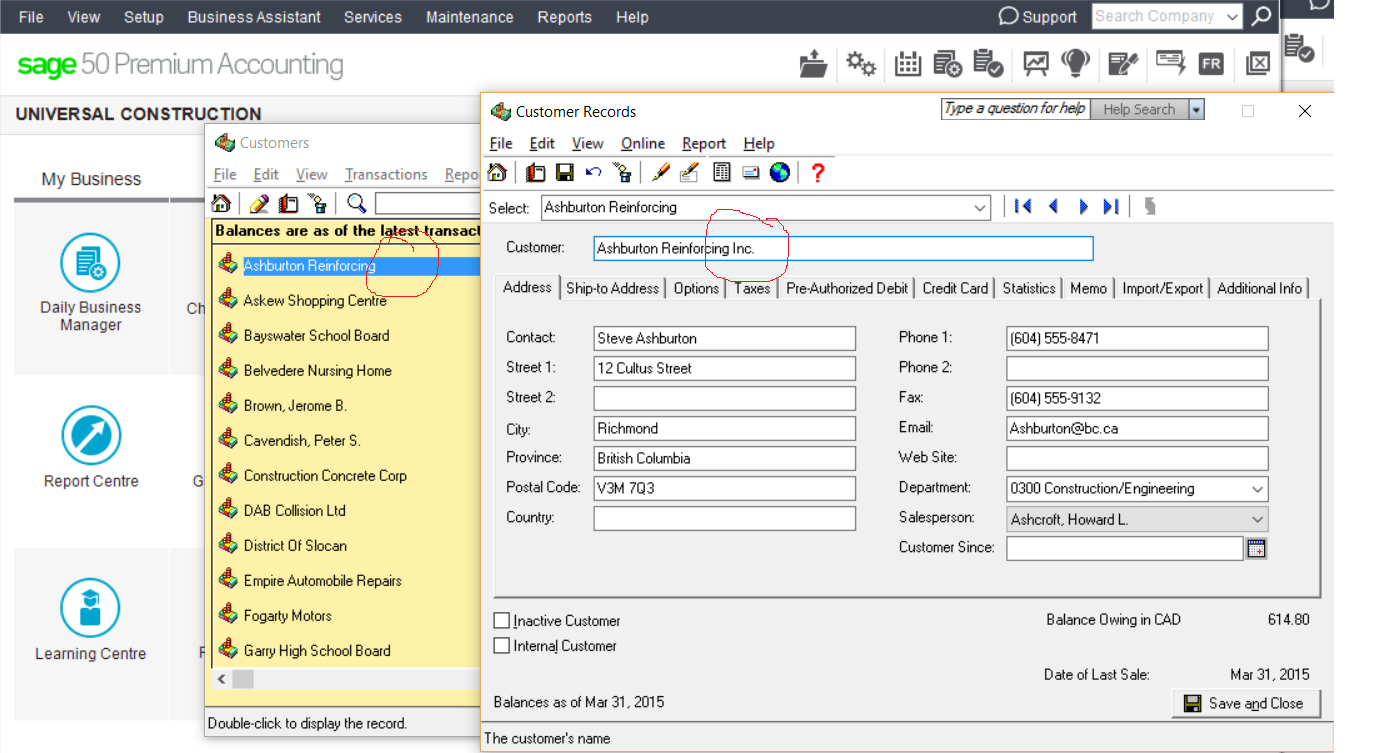Click the close all windows icon
The width and height of the screenshot is (1395, 753).
(1258, 64)
